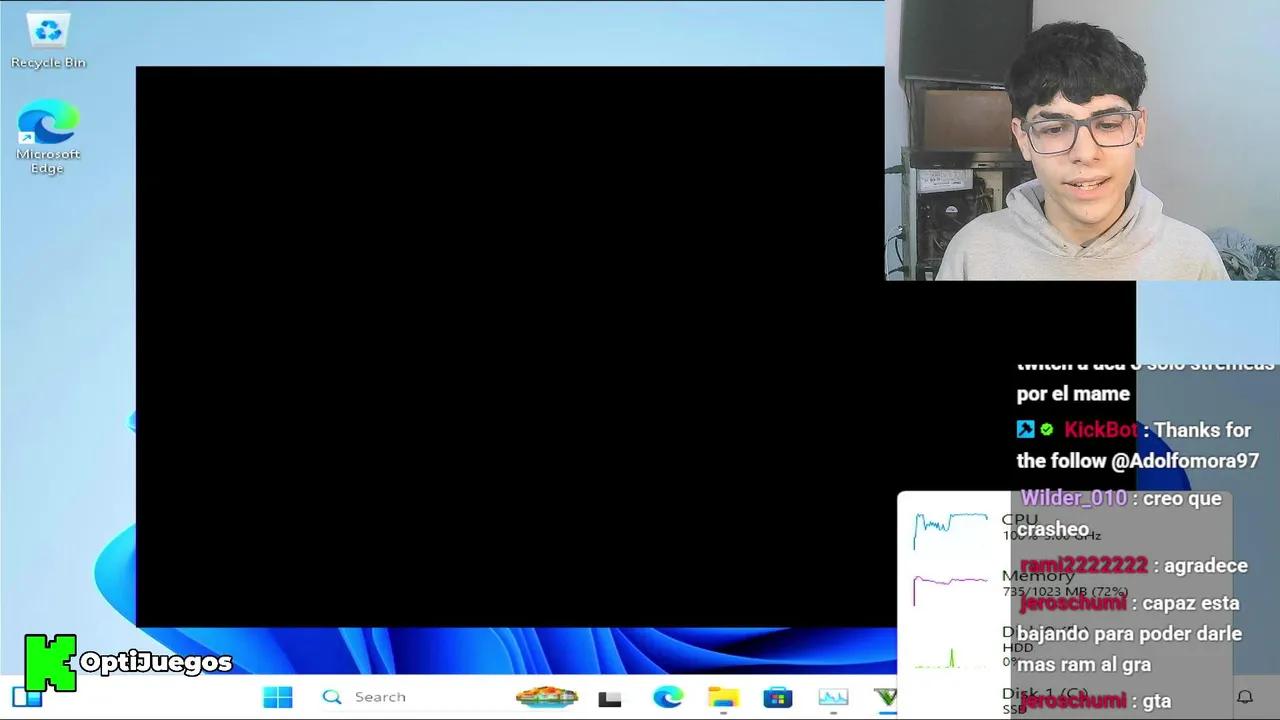Open the Task View taskbar icon

click(x=610, y=698)
